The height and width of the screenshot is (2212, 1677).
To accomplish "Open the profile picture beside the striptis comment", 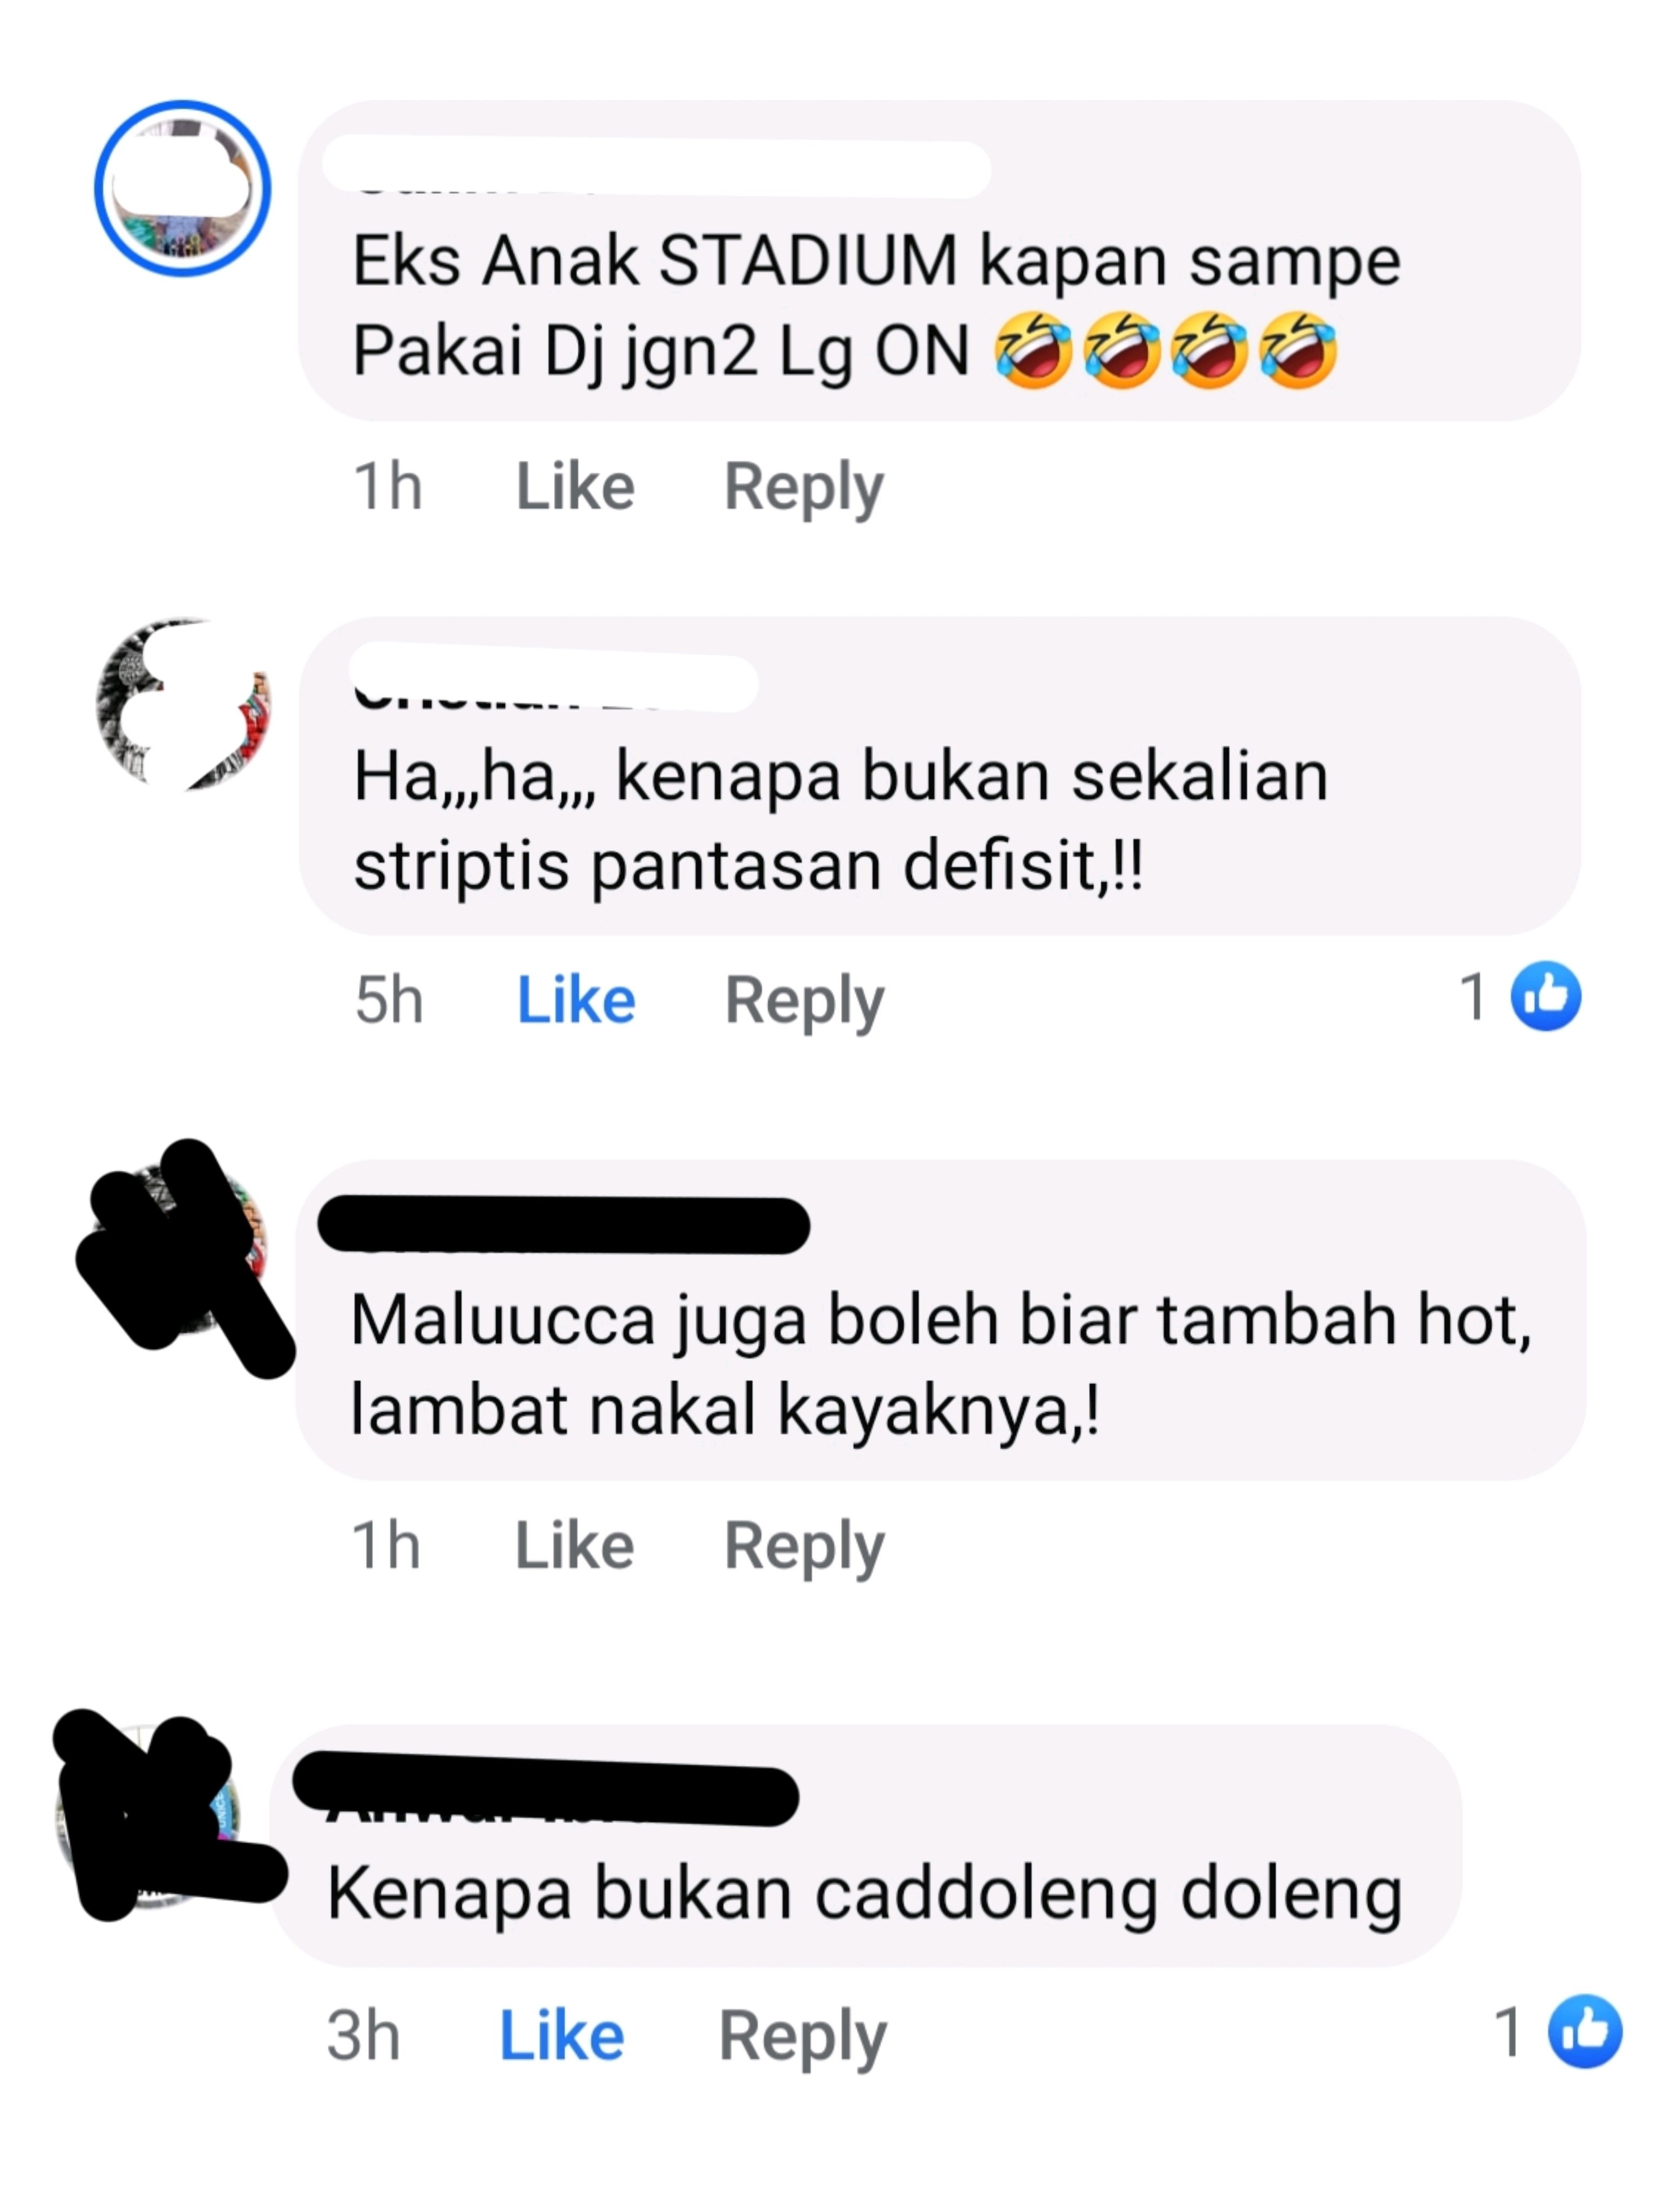I will click(x=183, y=704).
